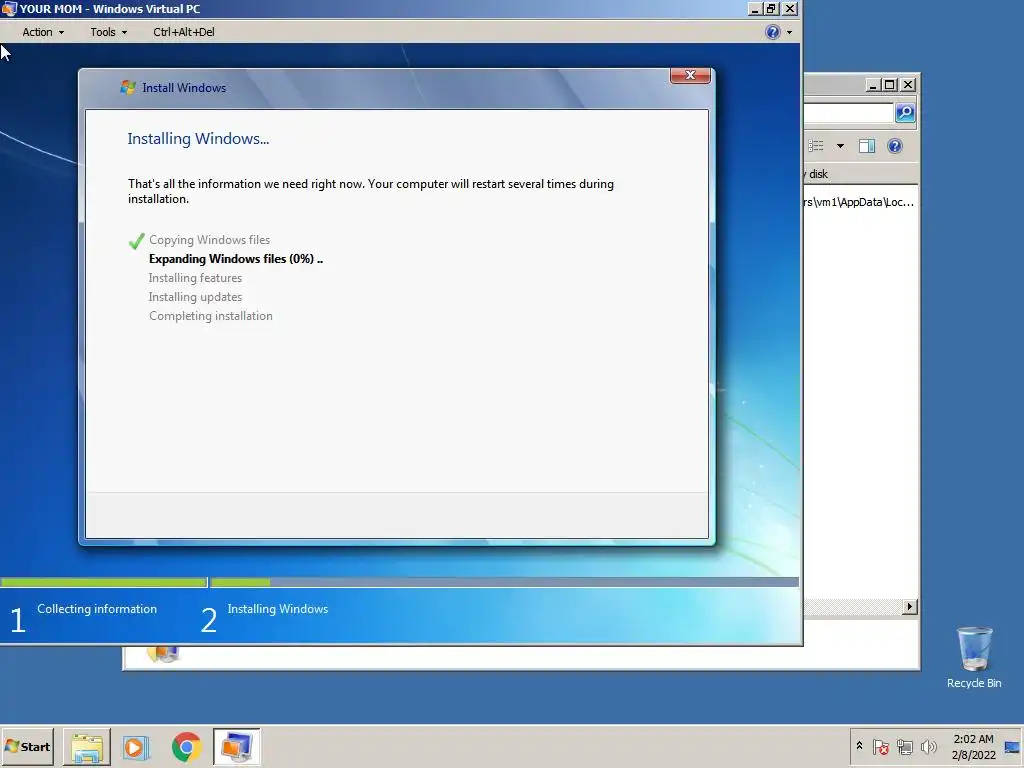Click the Virtual PC title bar icon
The width and height of the screenshot is (1024, 768).
coord(9,8)
